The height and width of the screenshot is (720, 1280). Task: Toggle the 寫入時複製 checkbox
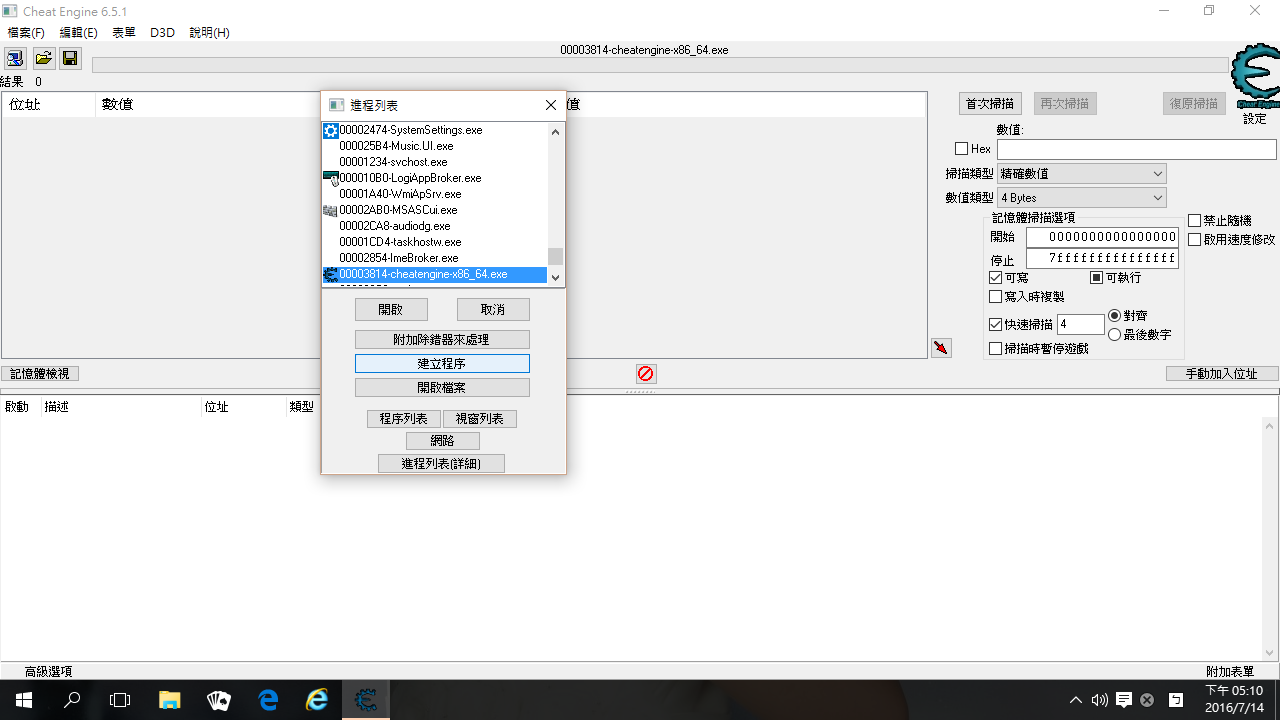pyautogui.click(x=995, y=297)
